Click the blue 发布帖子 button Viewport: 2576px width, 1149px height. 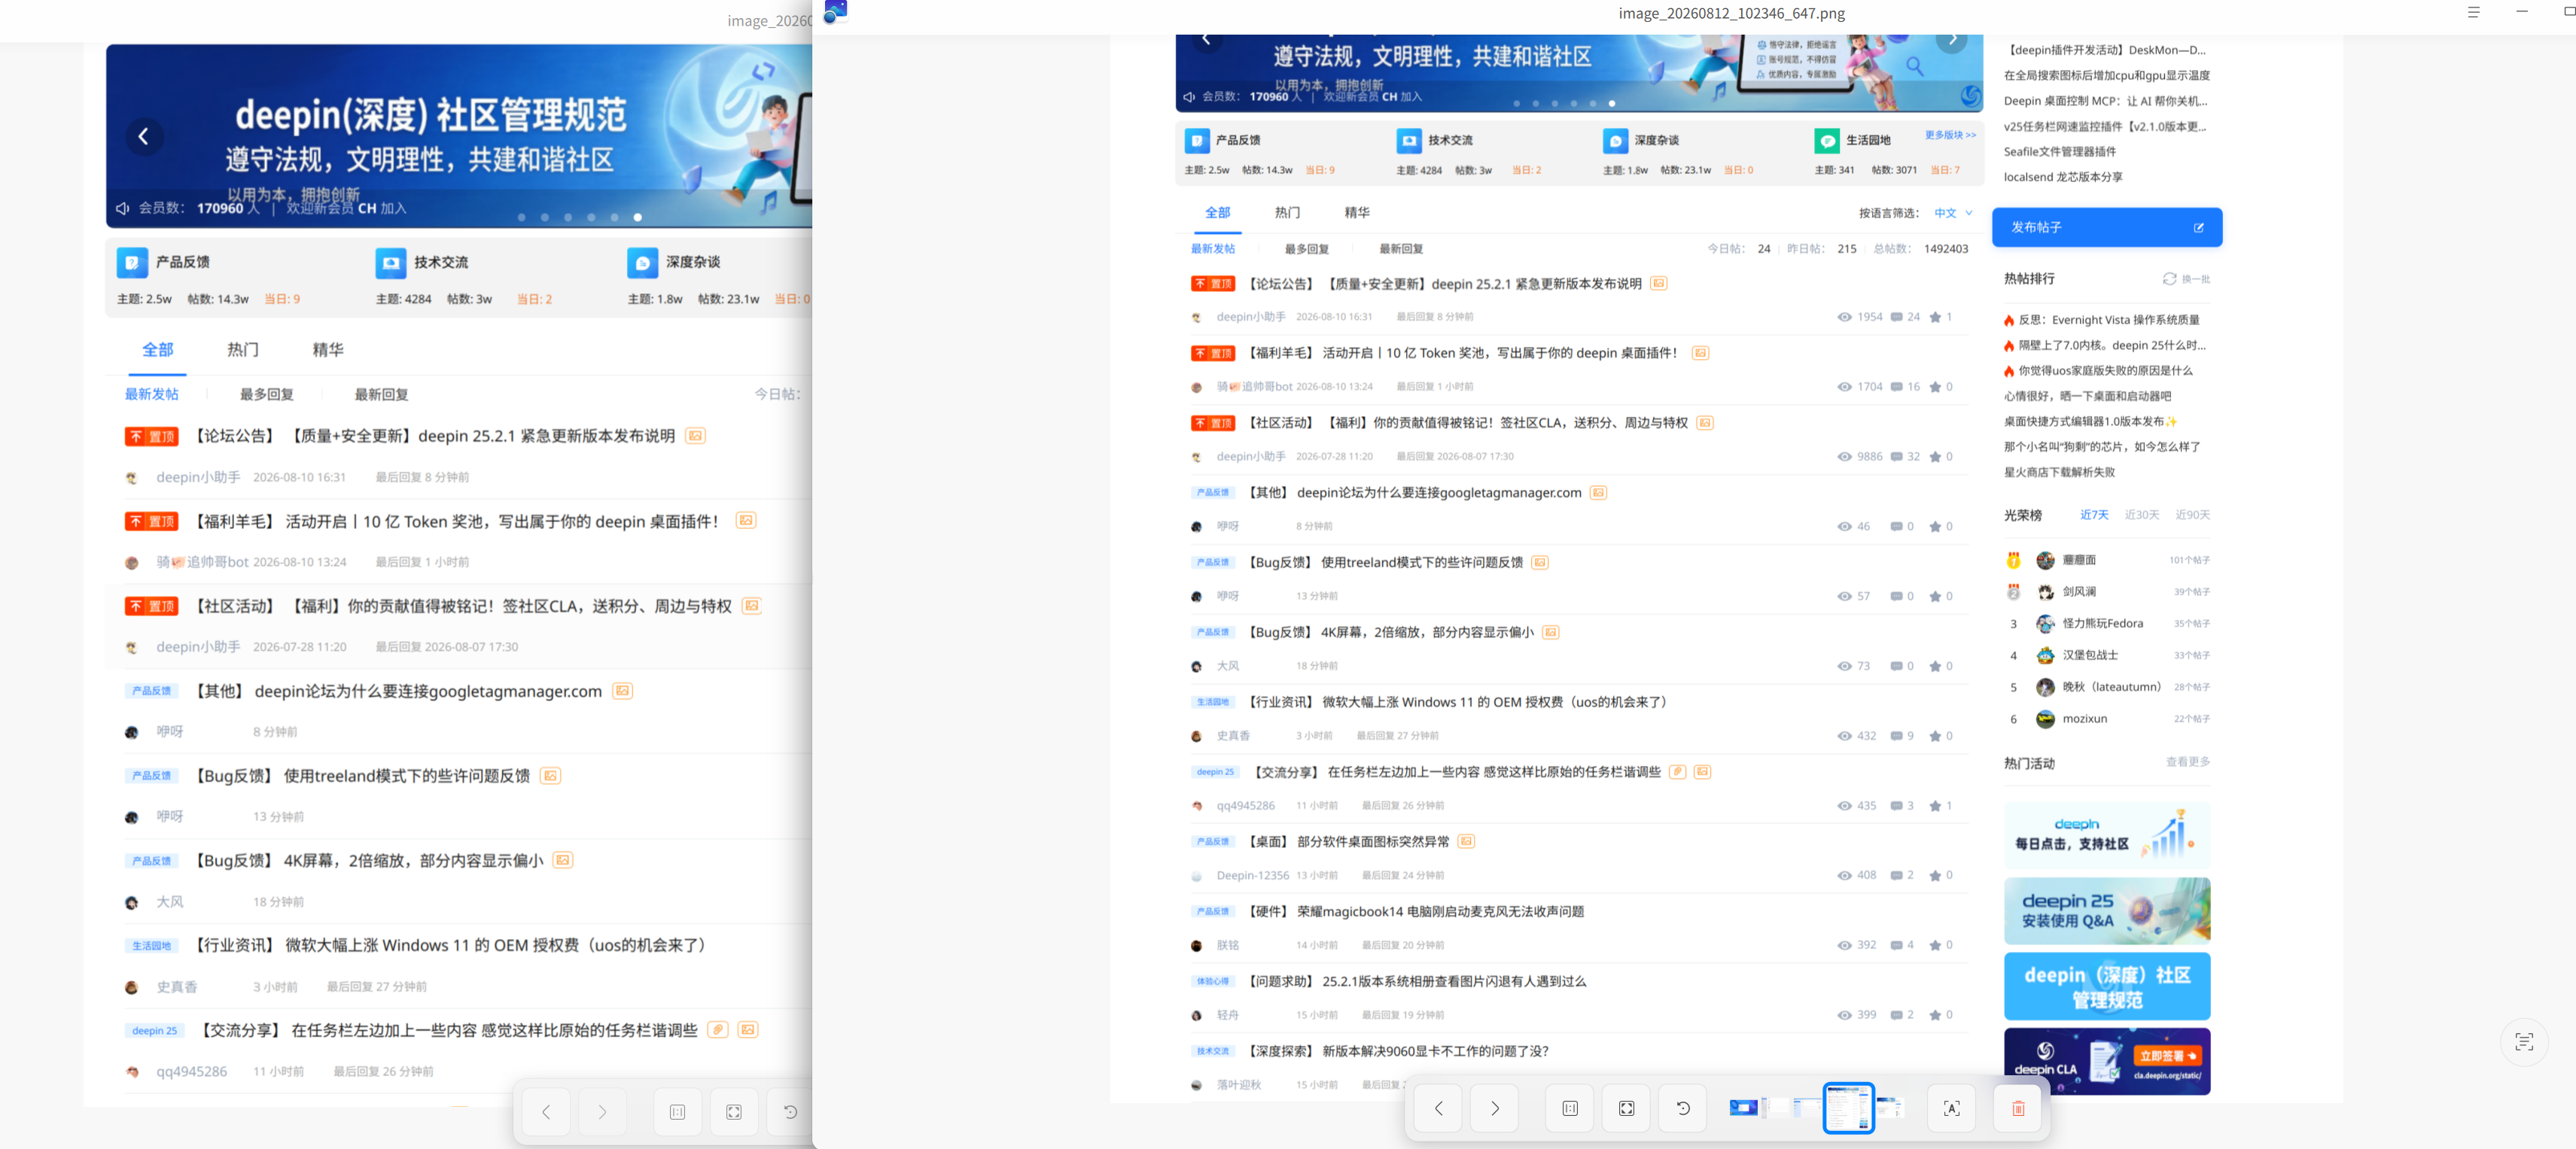[x=2106, y=227]
